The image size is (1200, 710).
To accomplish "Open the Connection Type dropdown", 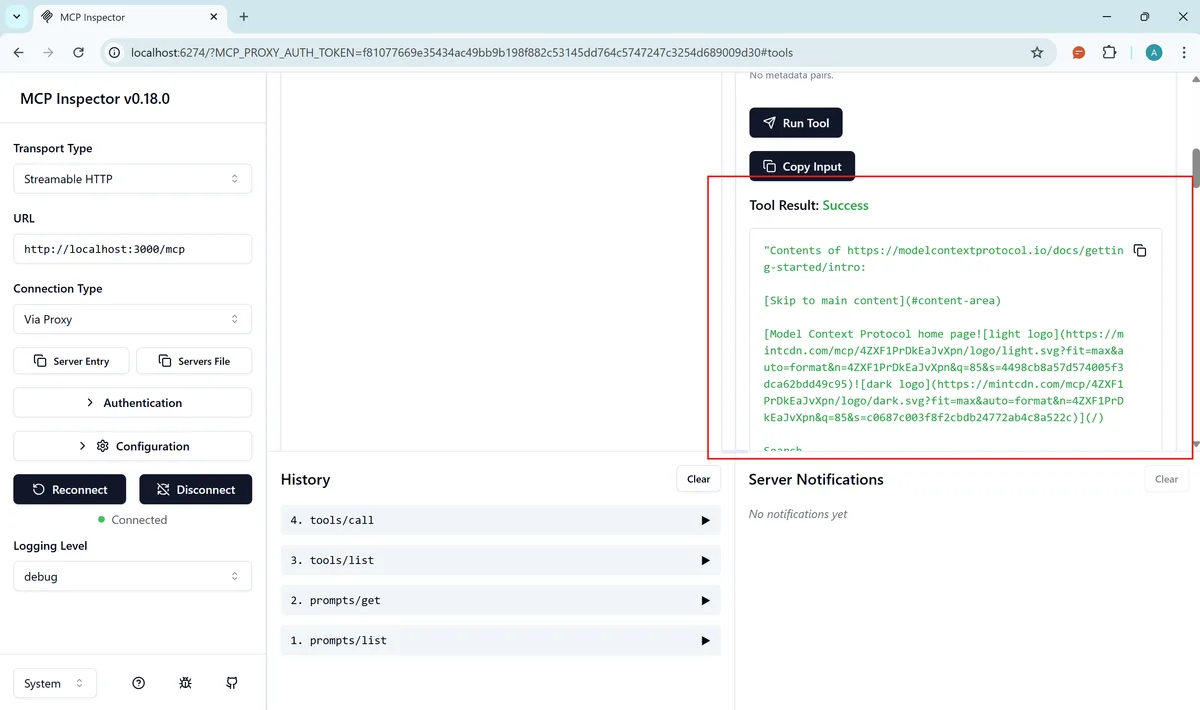I will point(132,319).
